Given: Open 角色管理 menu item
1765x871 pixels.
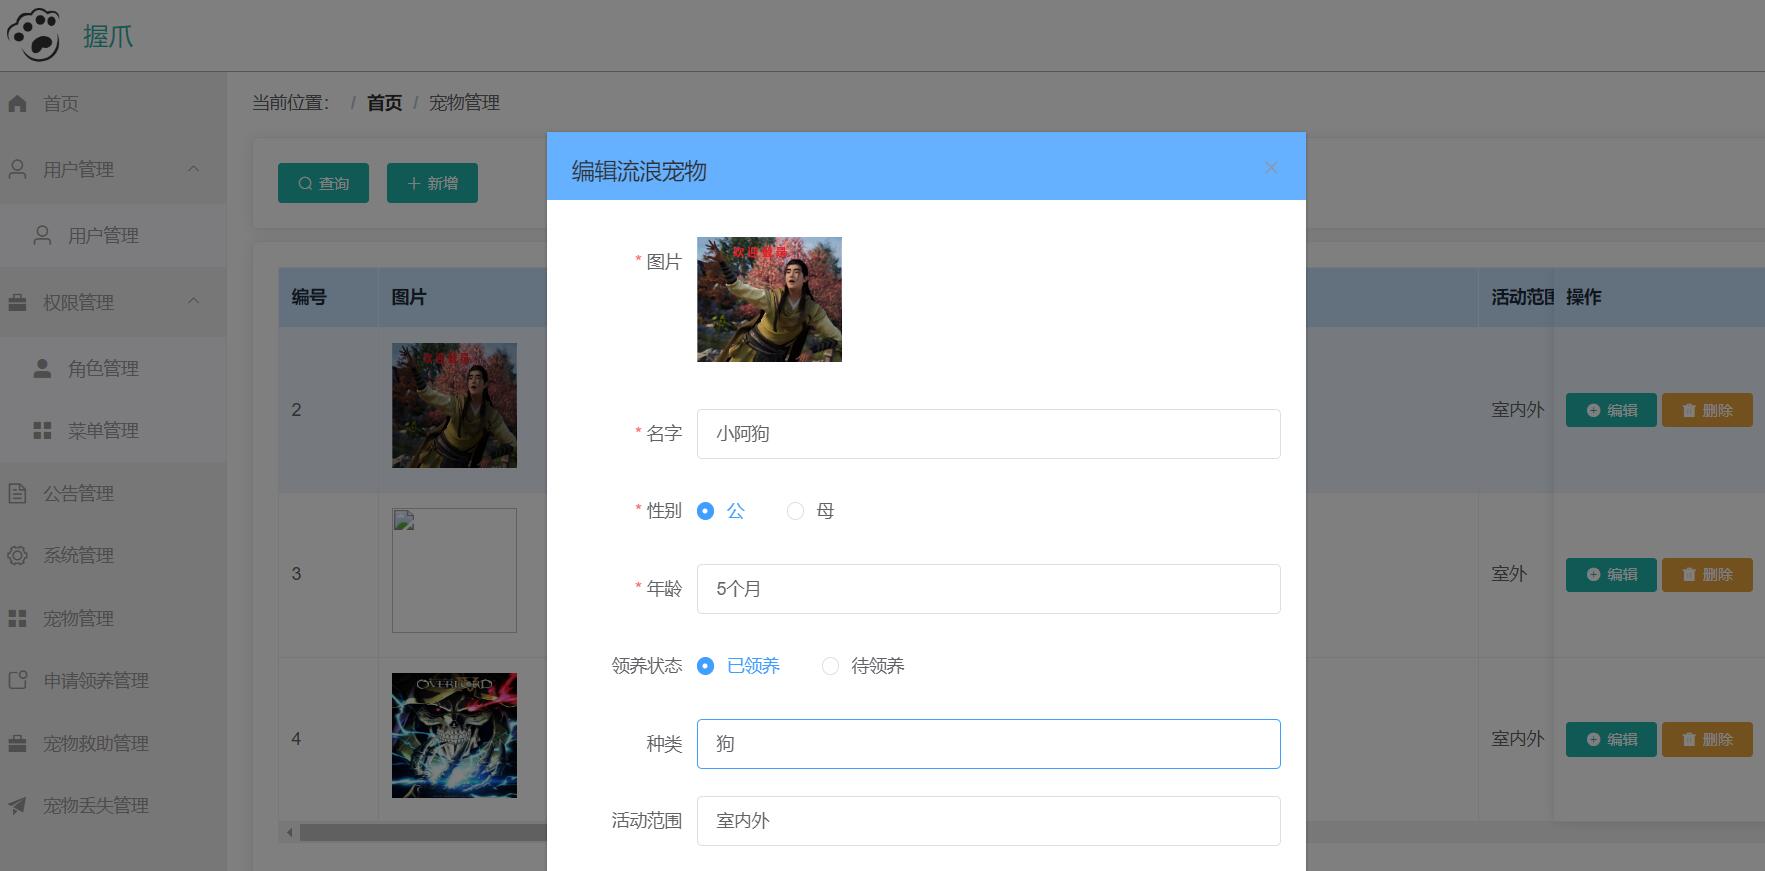Looking at the screenshot, I should click(113, 368).
